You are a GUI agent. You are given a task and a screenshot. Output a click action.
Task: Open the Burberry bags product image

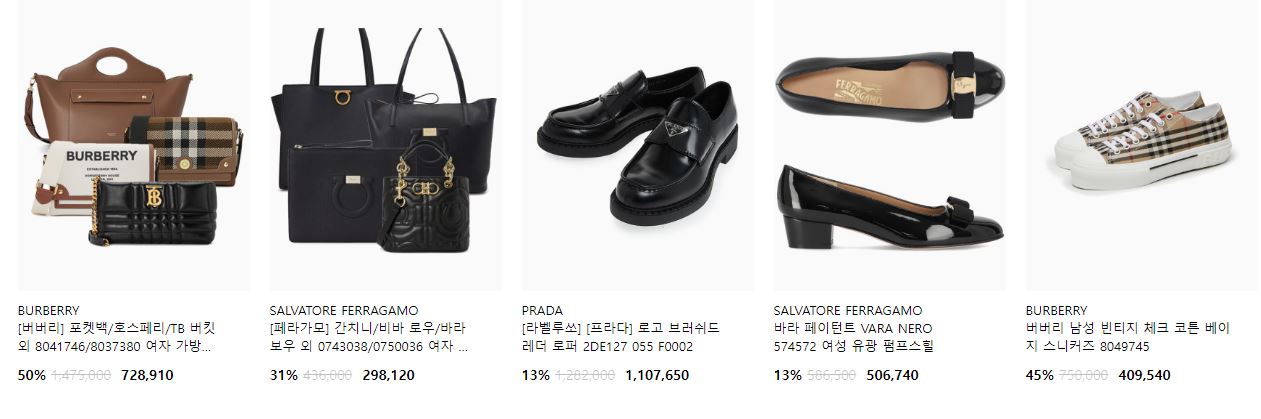(x=134, y=146)
